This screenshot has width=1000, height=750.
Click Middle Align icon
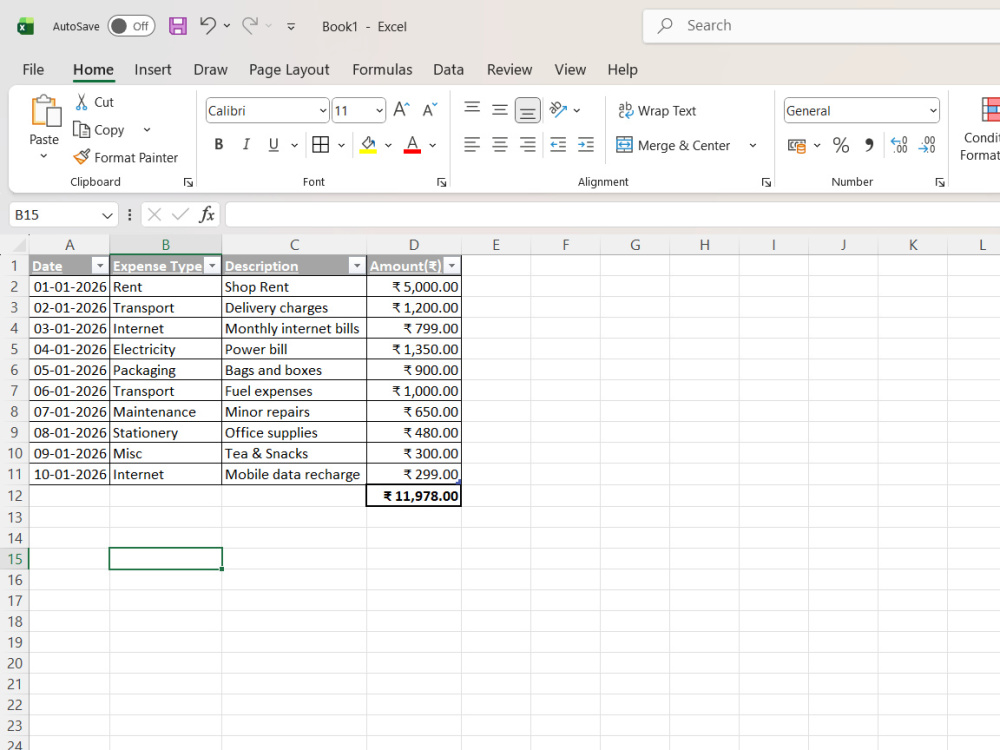click(500, 110)
